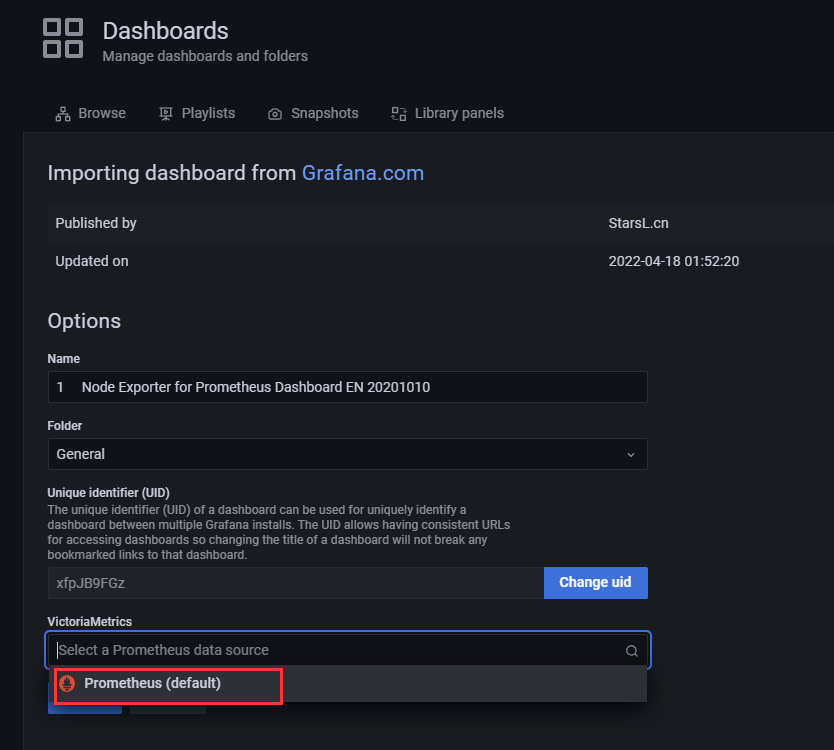Click the Browse sitemap icon

pos(63,114)
